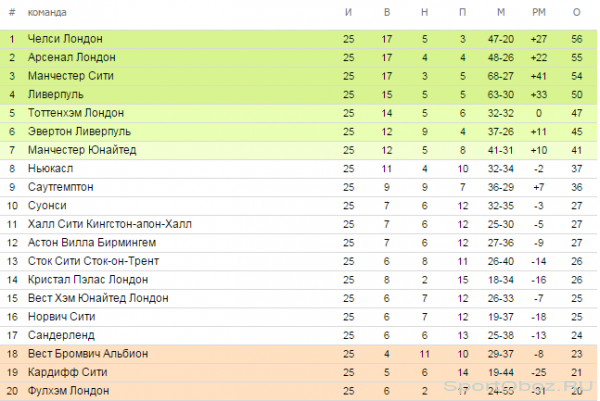Click the Суонси team name
Image resolution: width=600 pixels, height=401 pixels.
pos(47,205)
